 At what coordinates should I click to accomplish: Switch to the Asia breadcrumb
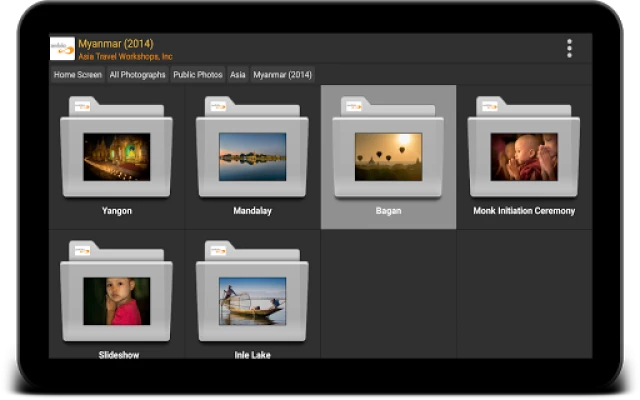click(237, 75)
